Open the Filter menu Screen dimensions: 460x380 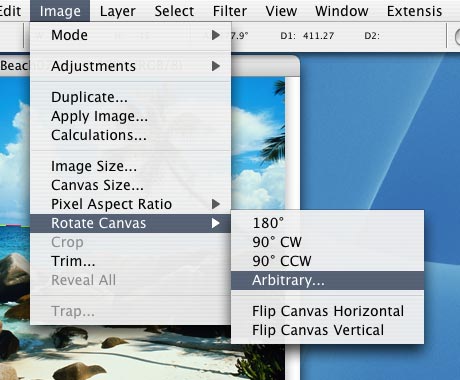[x=230, y=11]
